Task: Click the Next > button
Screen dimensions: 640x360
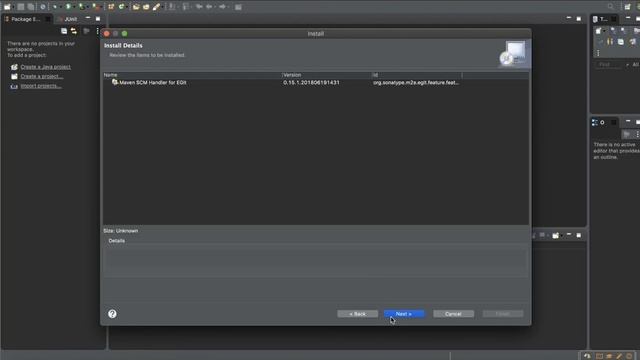Action: (404, 314)
